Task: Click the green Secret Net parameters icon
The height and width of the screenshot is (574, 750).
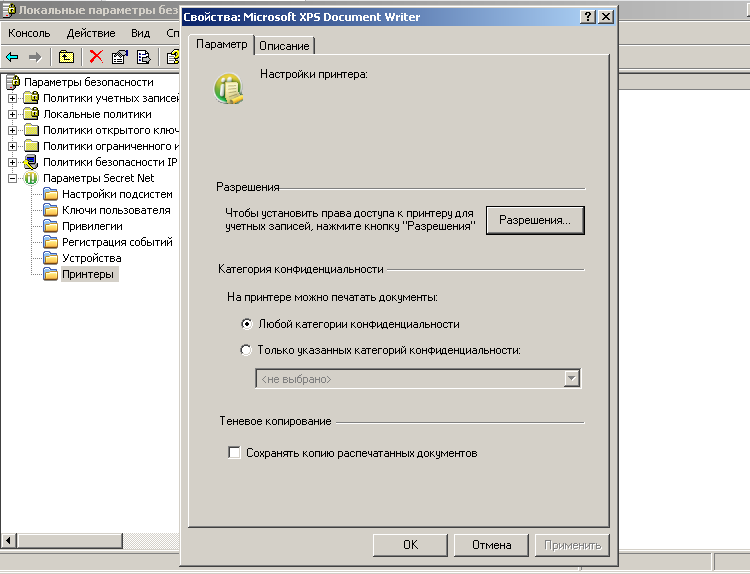Action: [x=31, y=178]
